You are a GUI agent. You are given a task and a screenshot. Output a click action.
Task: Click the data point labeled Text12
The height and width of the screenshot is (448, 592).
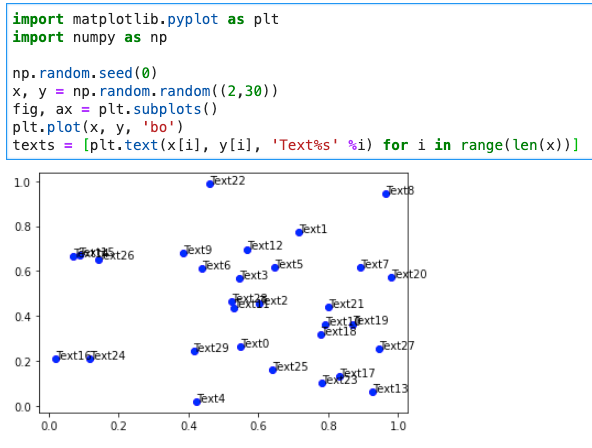[248, 250]
